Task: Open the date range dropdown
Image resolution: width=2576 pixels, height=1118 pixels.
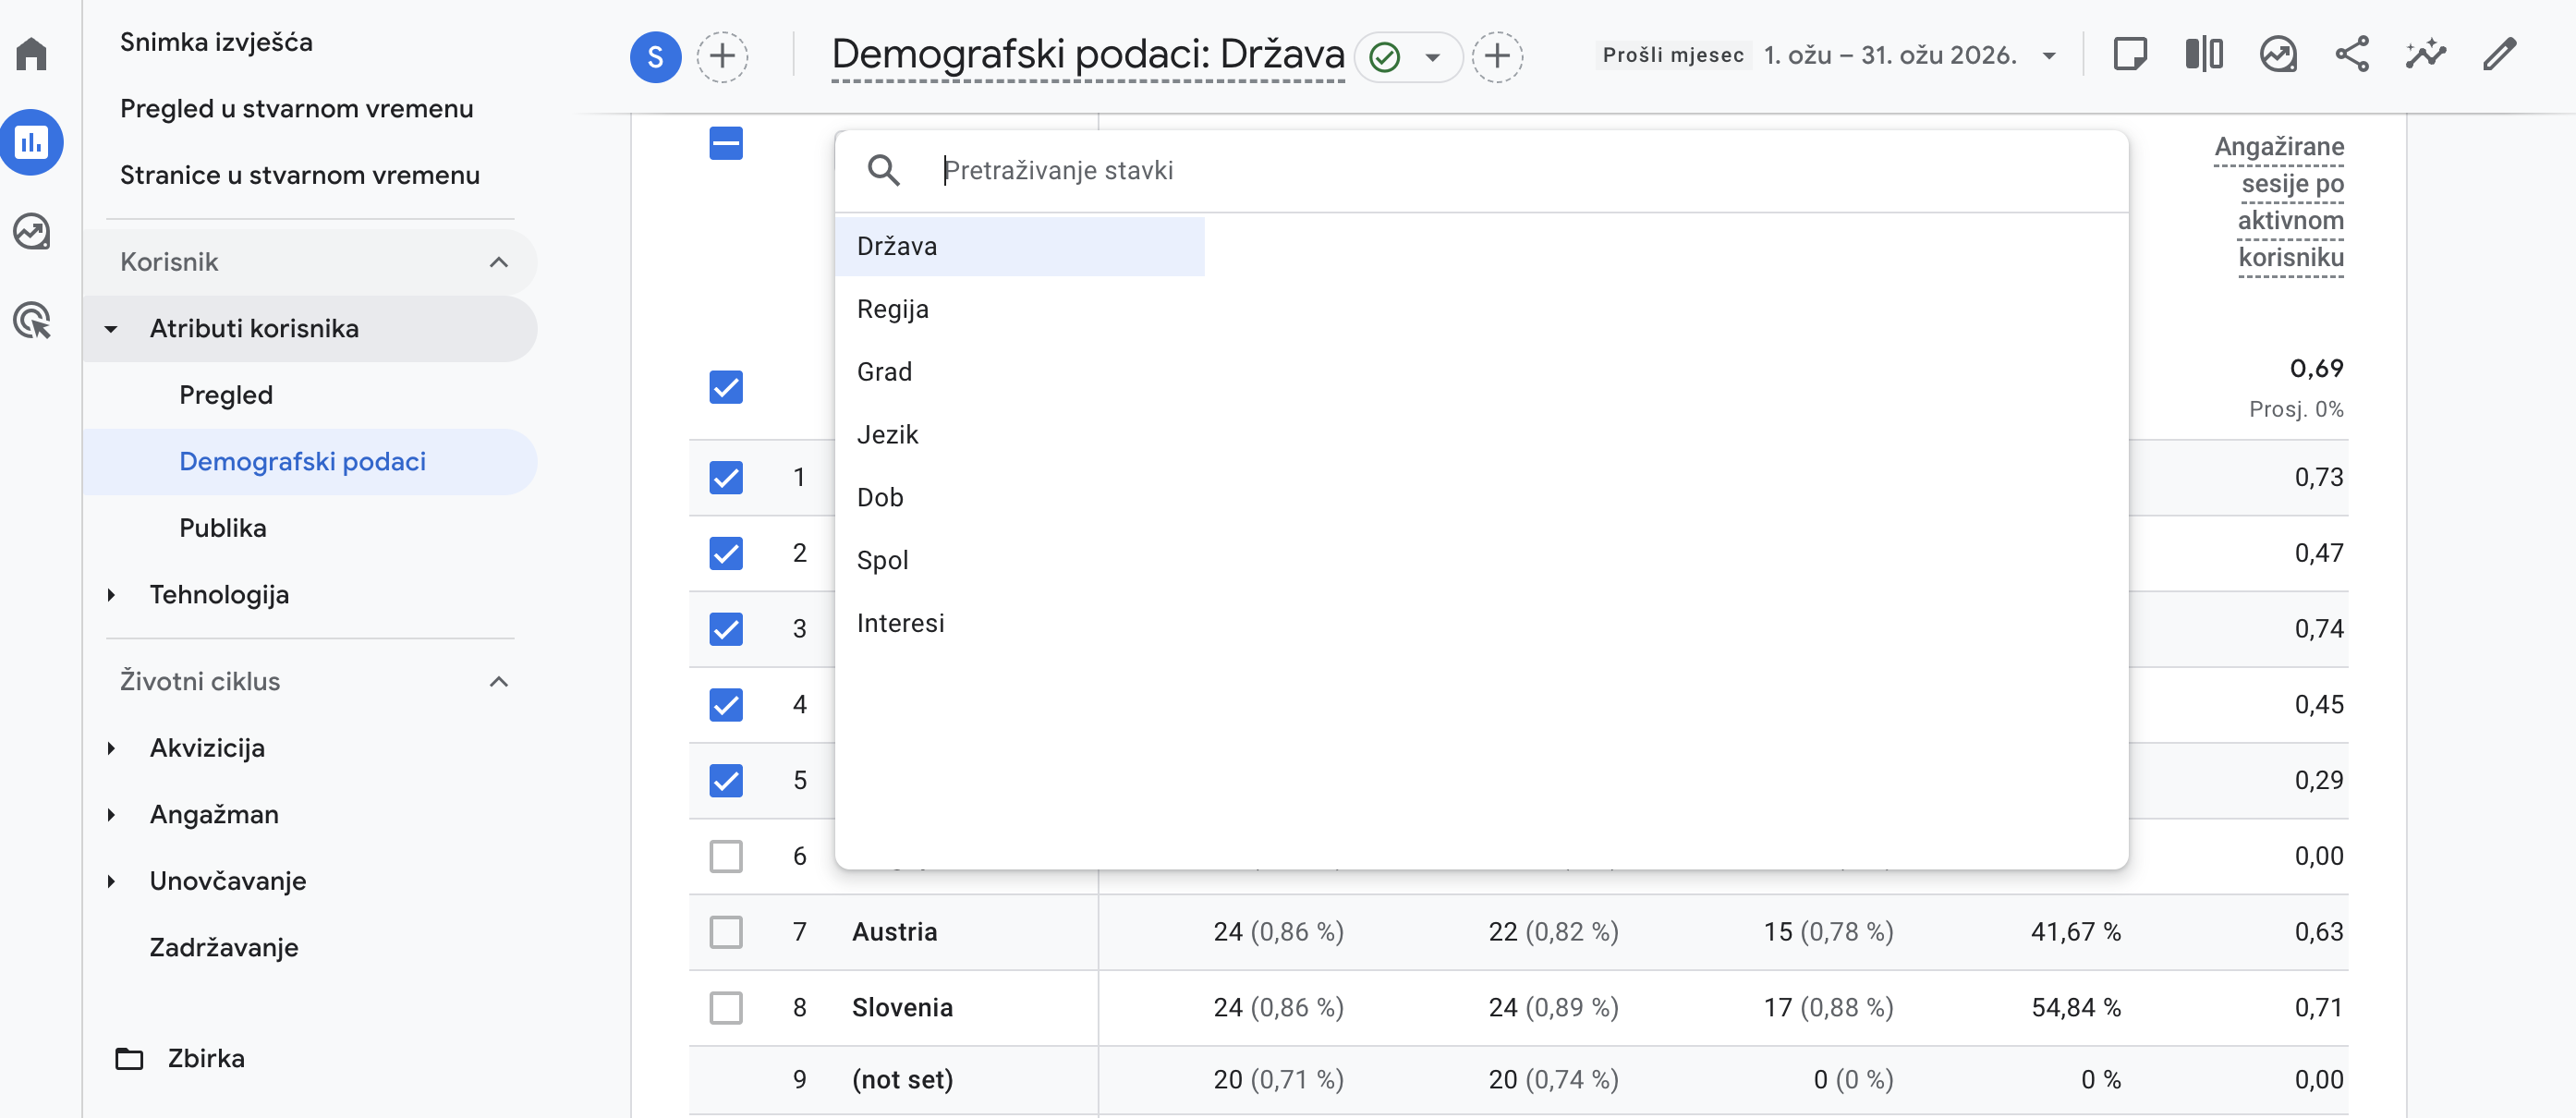Action: [2049, 56]
